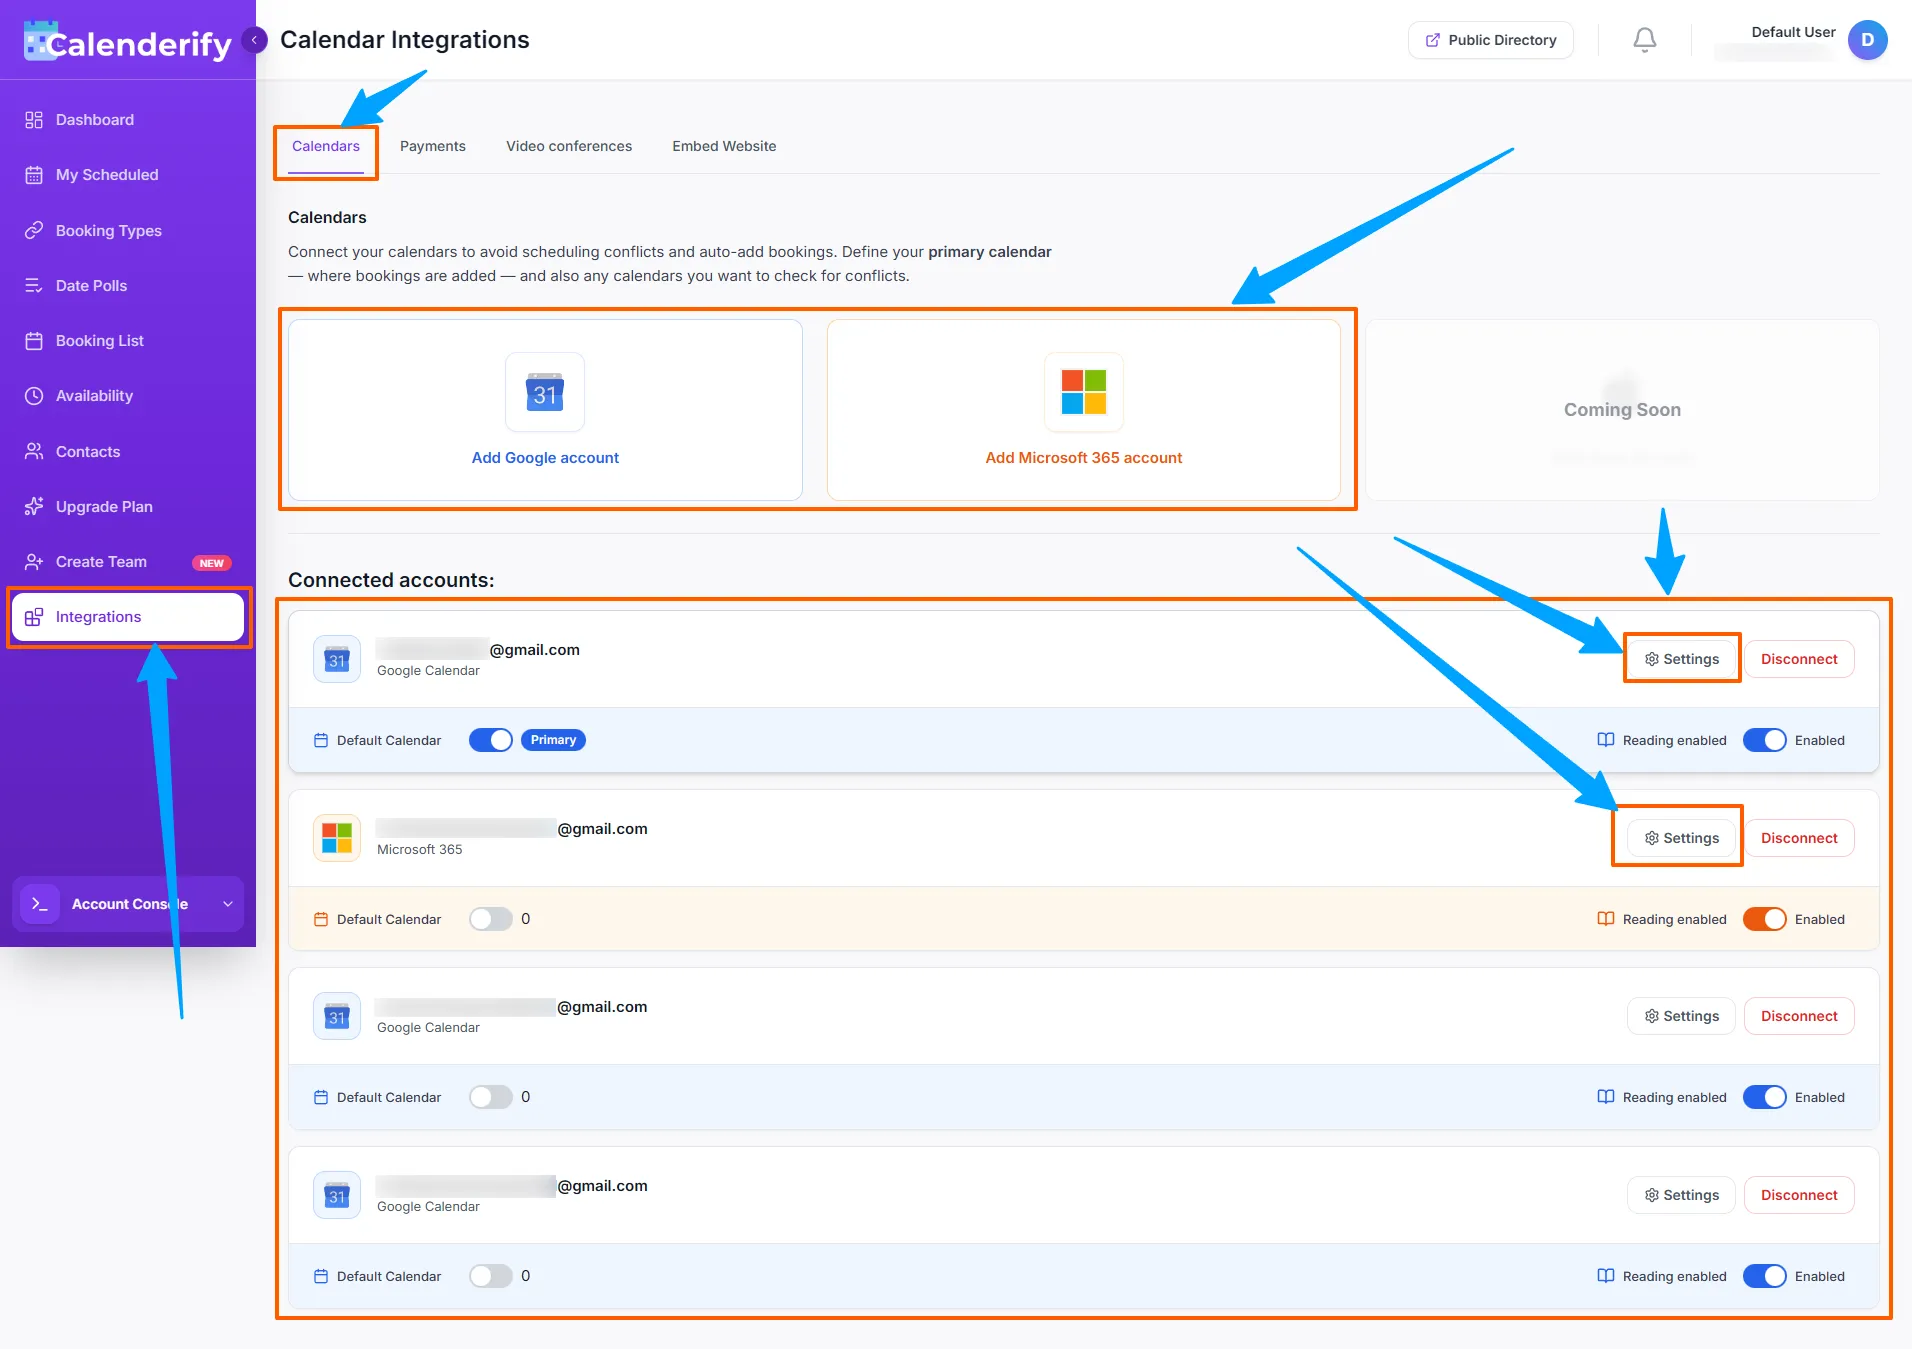The height and width of the screenshot is (1350, 1912).
Task: Toggle Default Calendar on the primary Google account
Action: click(489, 740)
